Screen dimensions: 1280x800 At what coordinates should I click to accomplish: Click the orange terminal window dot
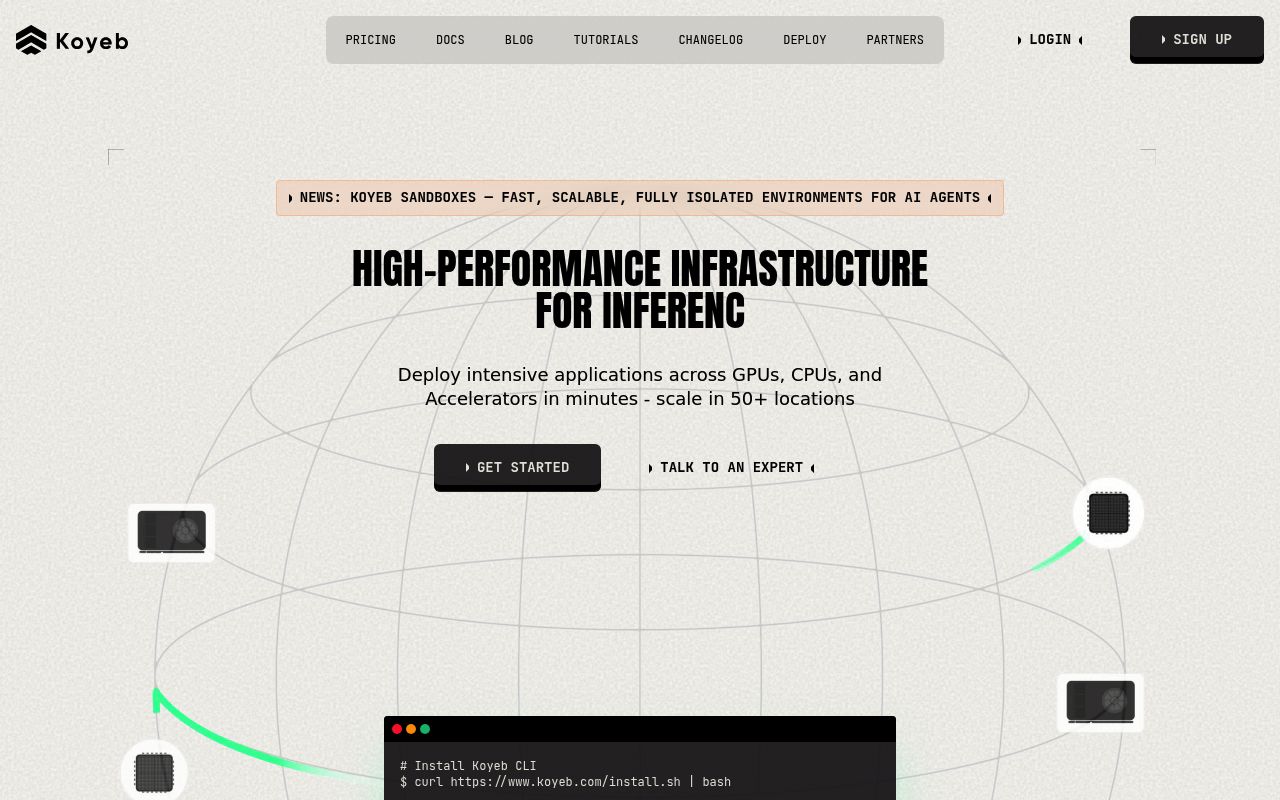pyautogui.click(x=411, y=729)
